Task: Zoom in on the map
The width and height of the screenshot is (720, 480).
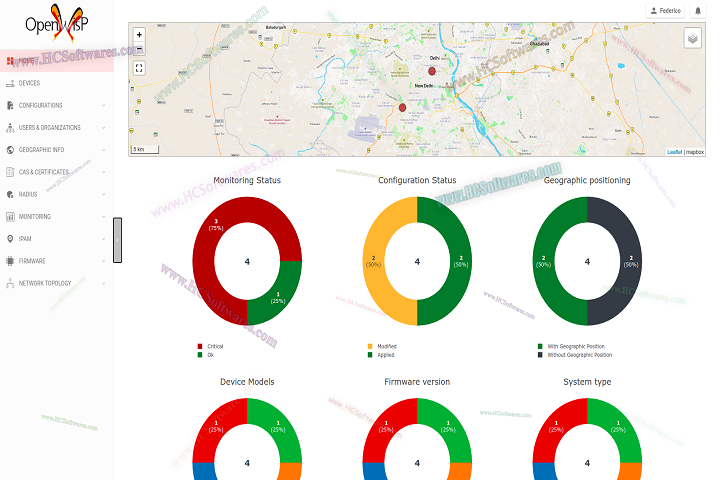Action: [x=139, y=34]
